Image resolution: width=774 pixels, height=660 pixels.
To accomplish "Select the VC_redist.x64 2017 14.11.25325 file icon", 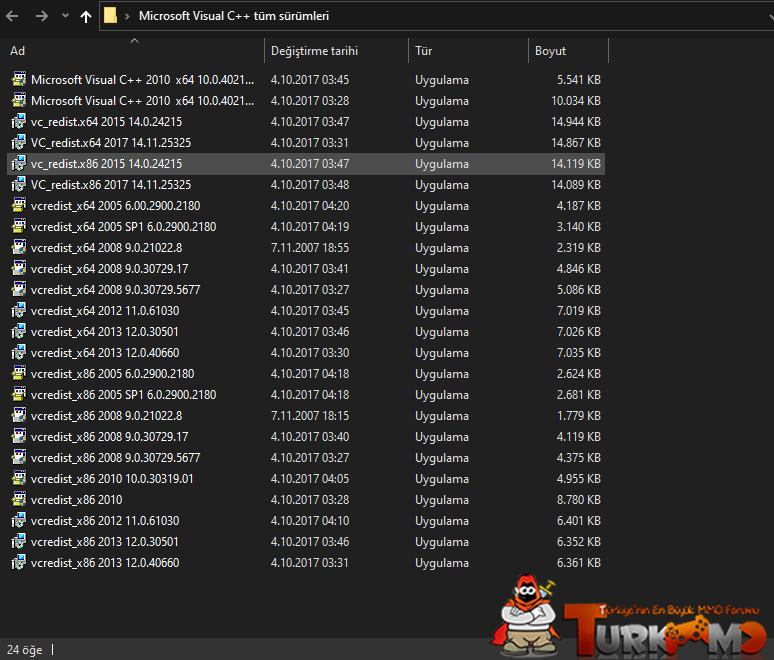I will point(19,143).
